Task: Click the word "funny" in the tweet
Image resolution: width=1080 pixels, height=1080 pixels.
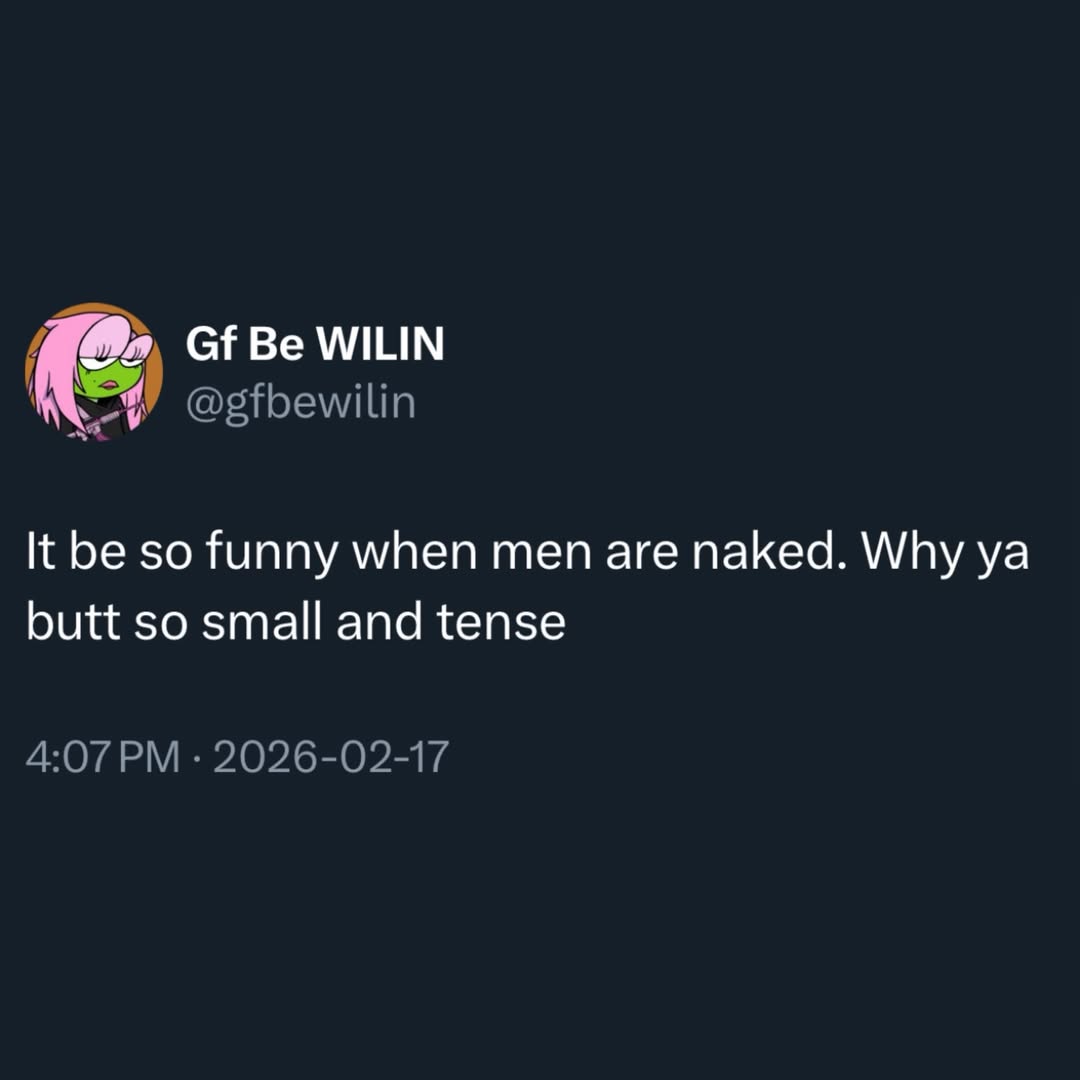Action: coord(271,554)
